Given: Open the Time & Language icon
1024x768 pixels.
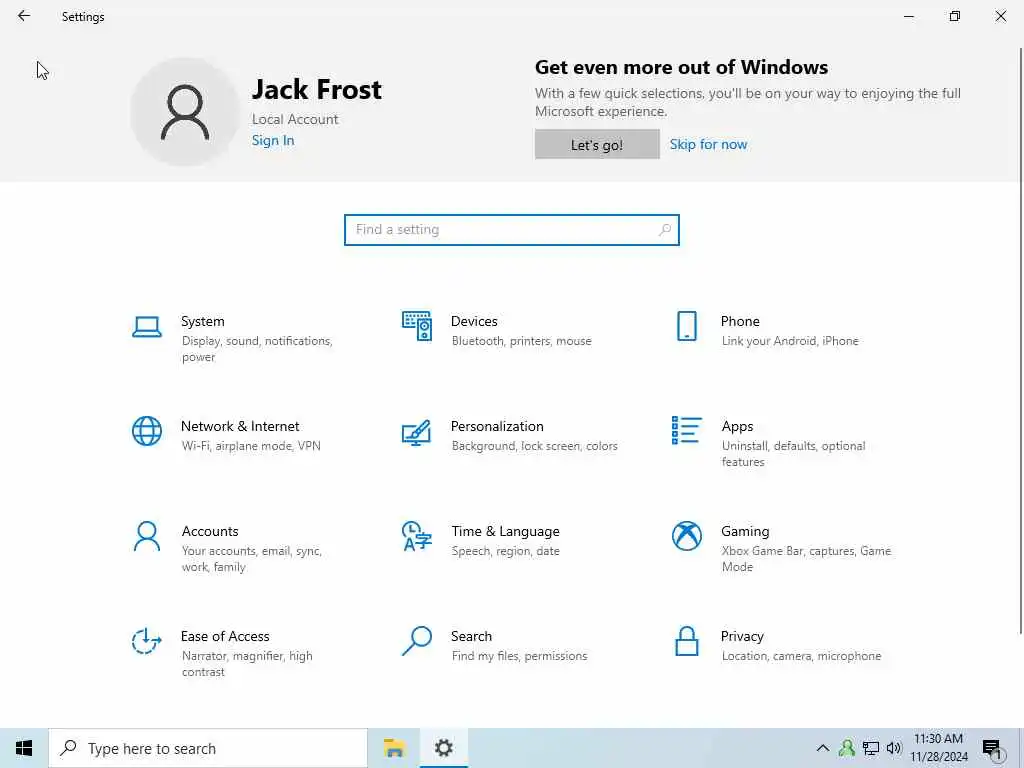Looking at the screenshot, I should [x=417, y=536].
